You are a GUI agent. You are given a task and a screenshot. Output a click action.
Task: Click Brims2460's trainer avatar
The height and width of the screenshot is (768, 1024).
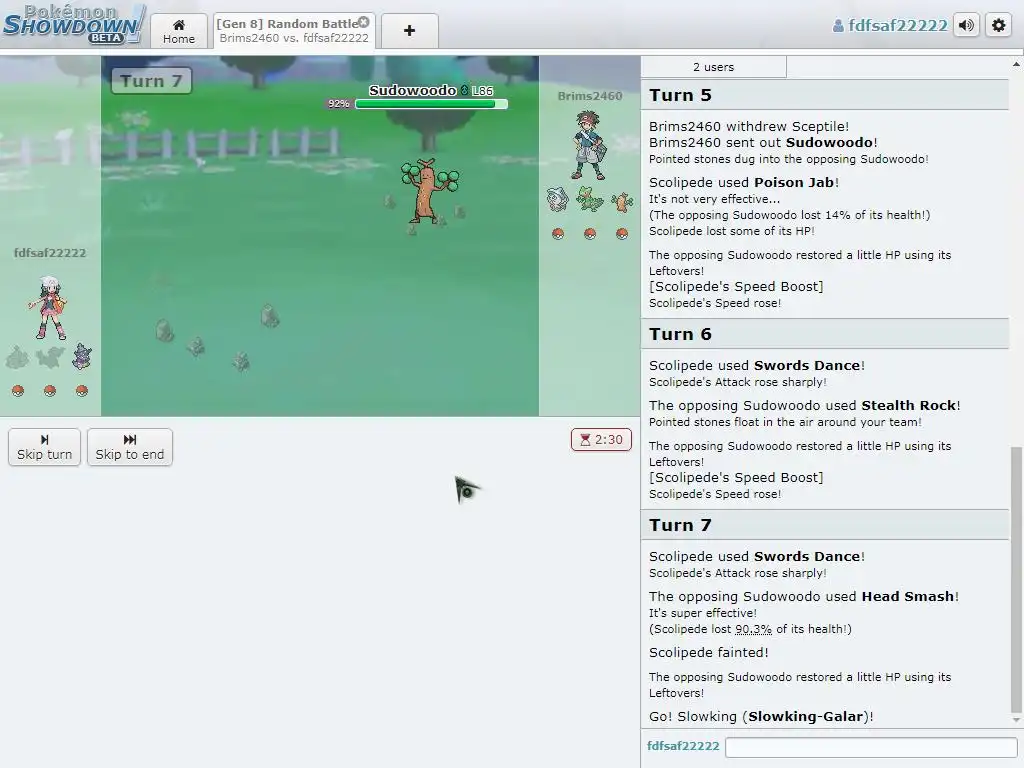pyautogui.click(x=589, y=145)
